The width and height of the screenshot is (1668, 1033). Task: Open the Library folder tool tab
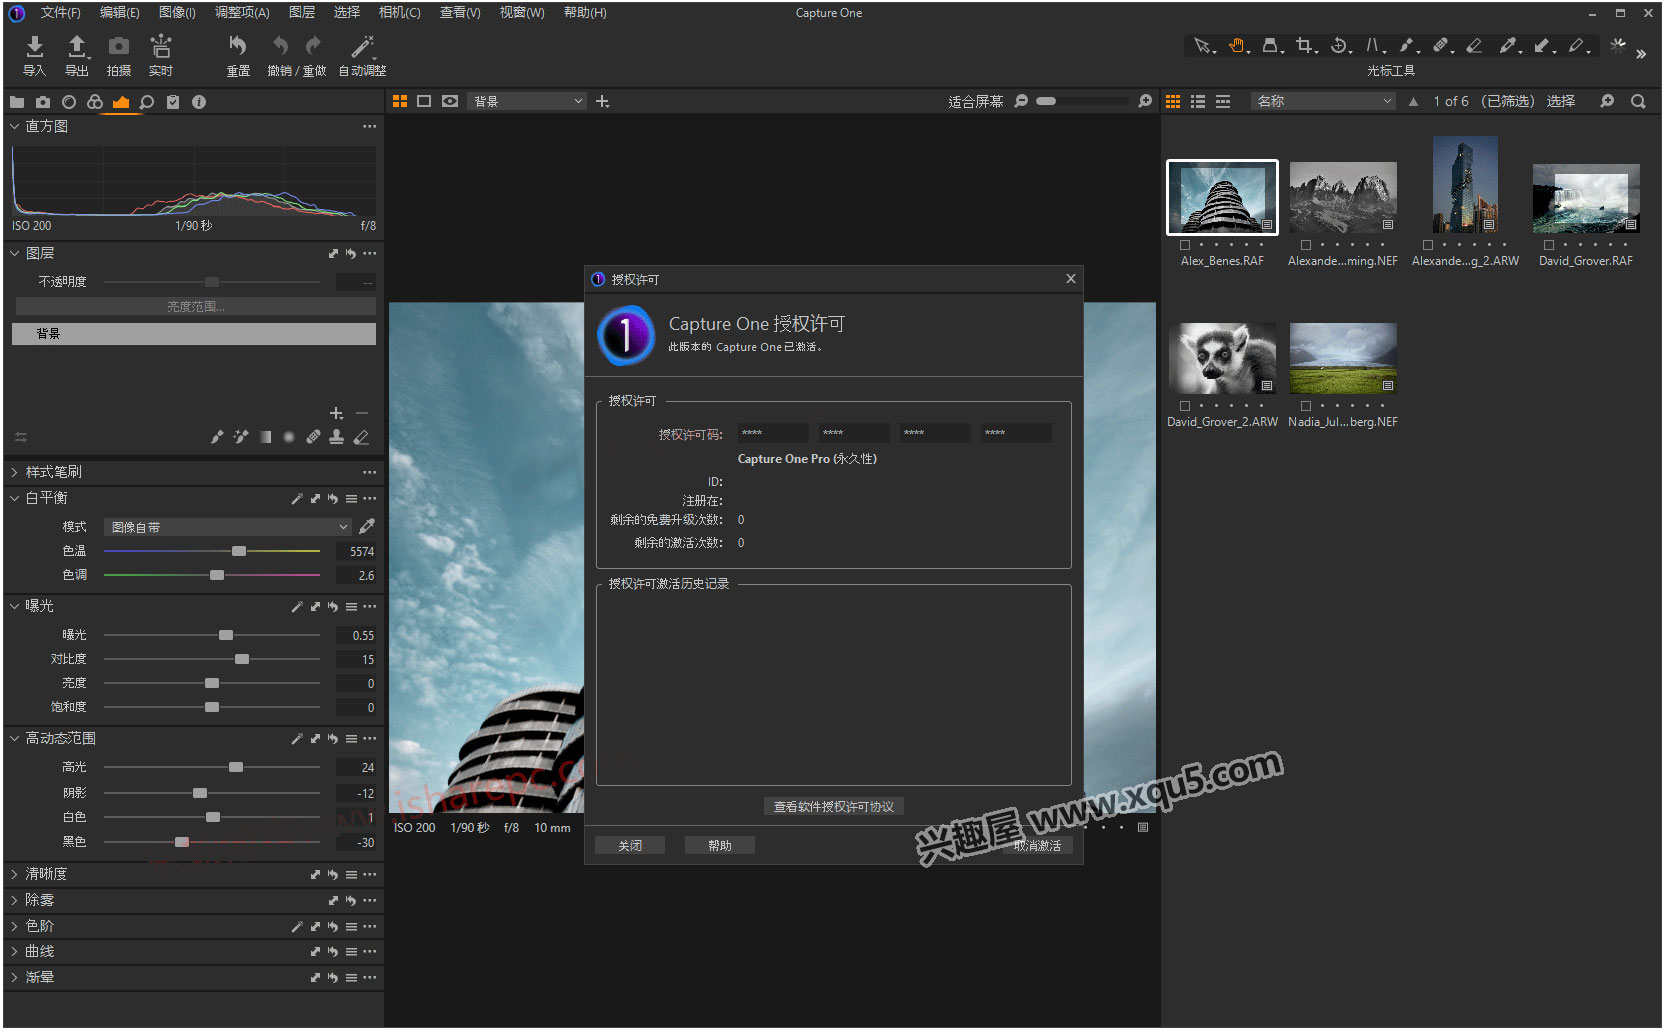click(x=16, y=102)
